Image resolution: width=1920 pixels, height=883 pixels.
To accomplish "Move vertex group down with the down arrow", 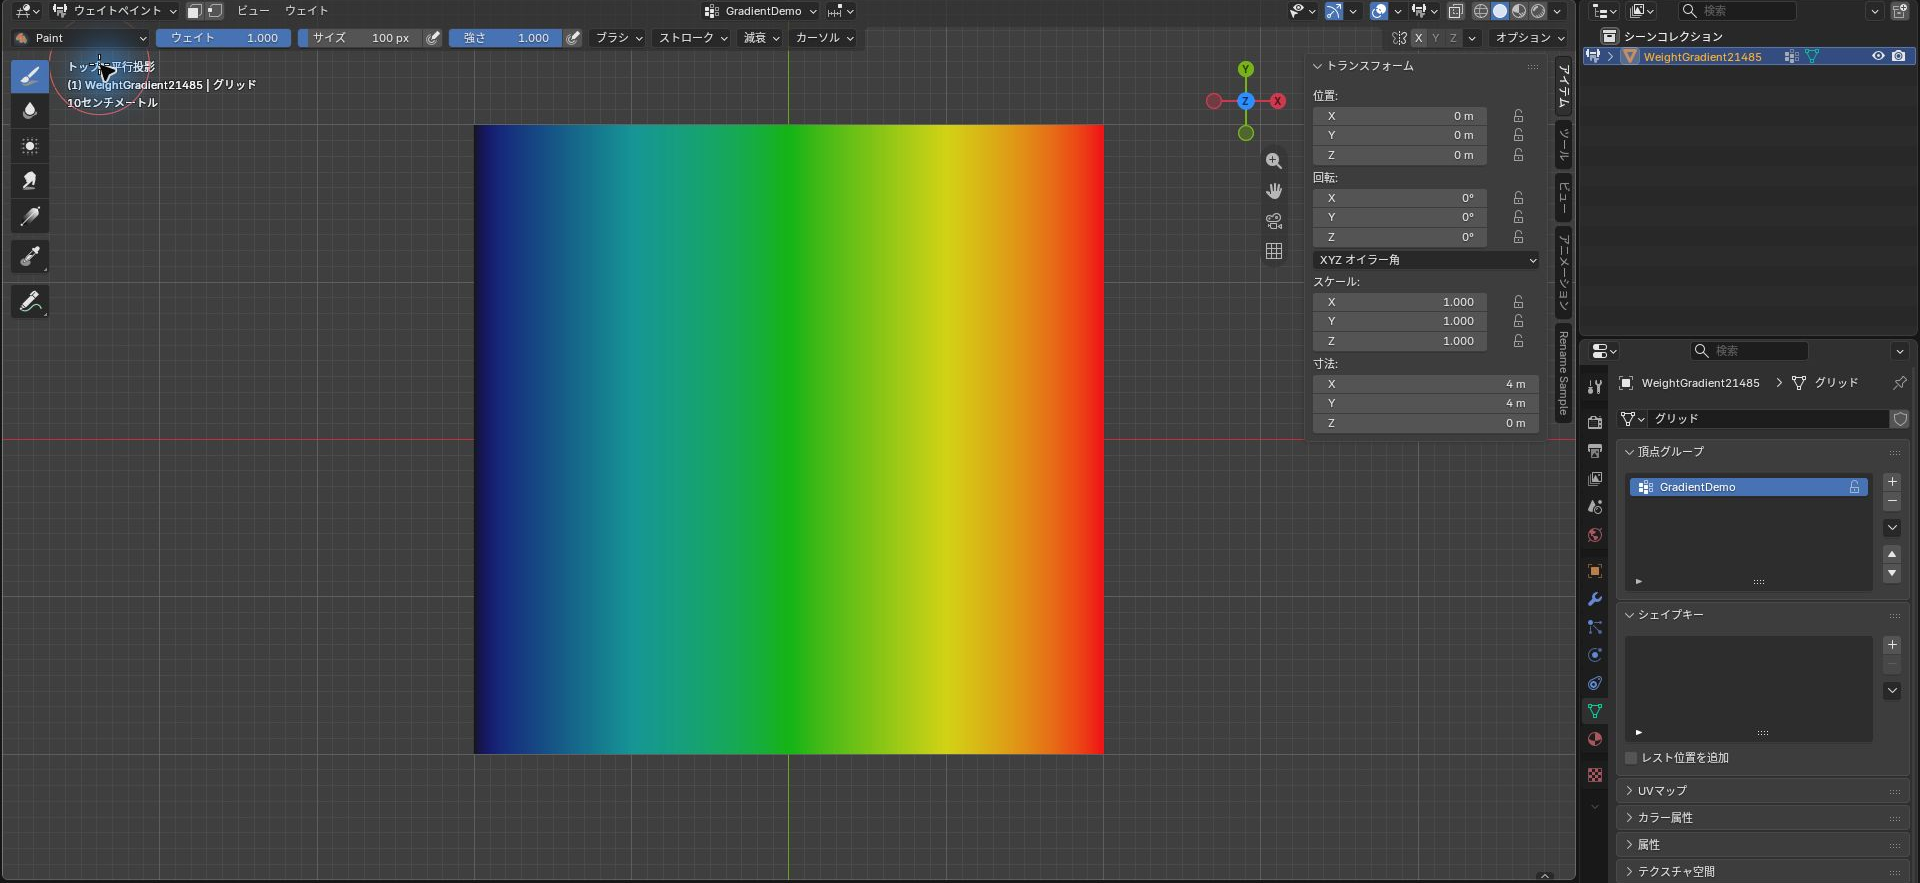I will (1892, 574).
